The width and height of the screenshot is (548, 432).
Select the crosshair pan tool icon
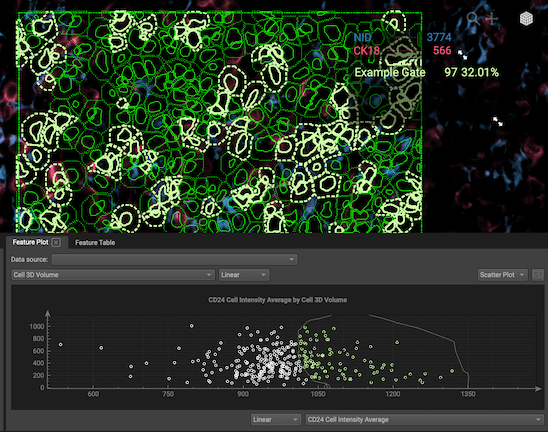492,19
